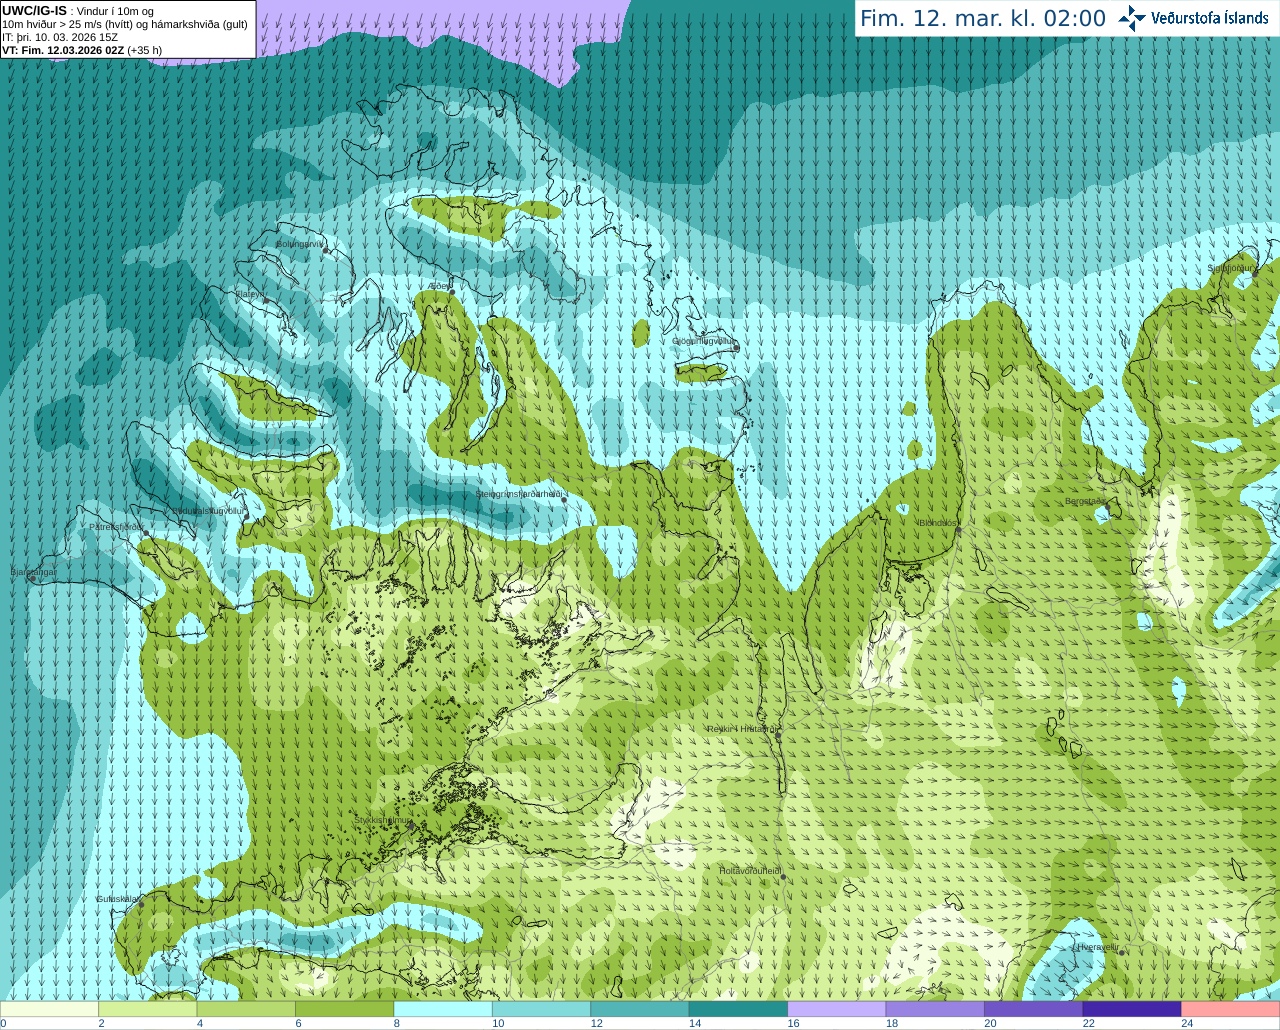Select the Gjögurflugvöllur station marker
Viewport: 1280px width, 1030px height.
[736, 346]
